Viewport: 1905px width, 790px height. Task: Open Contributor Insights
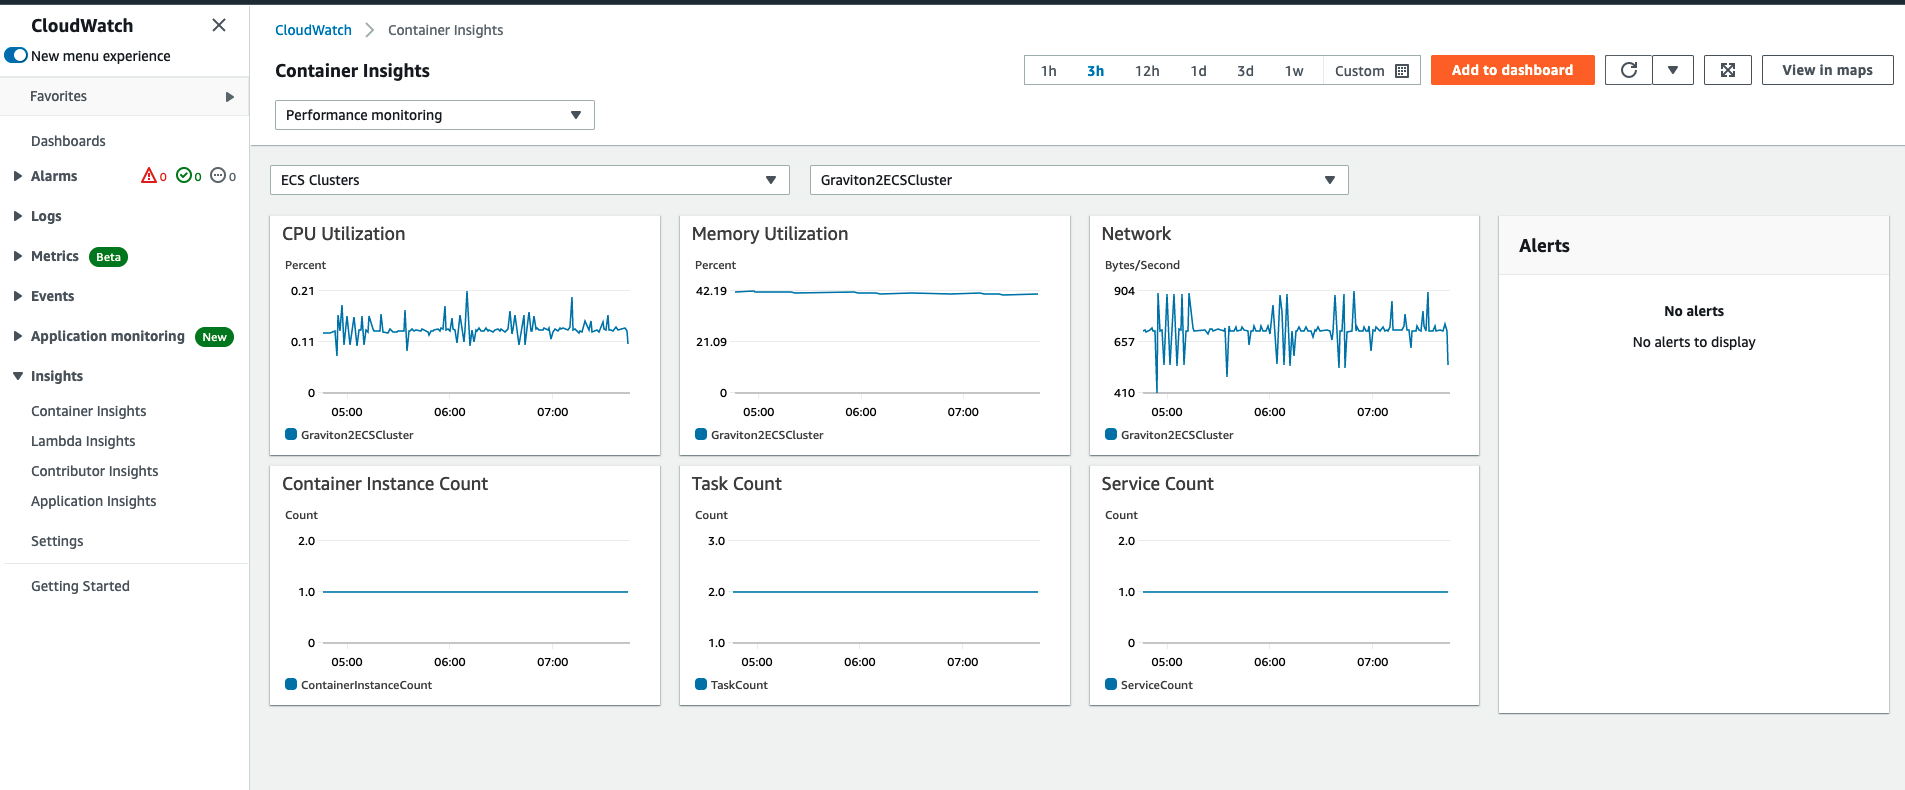tap(95, 471)
